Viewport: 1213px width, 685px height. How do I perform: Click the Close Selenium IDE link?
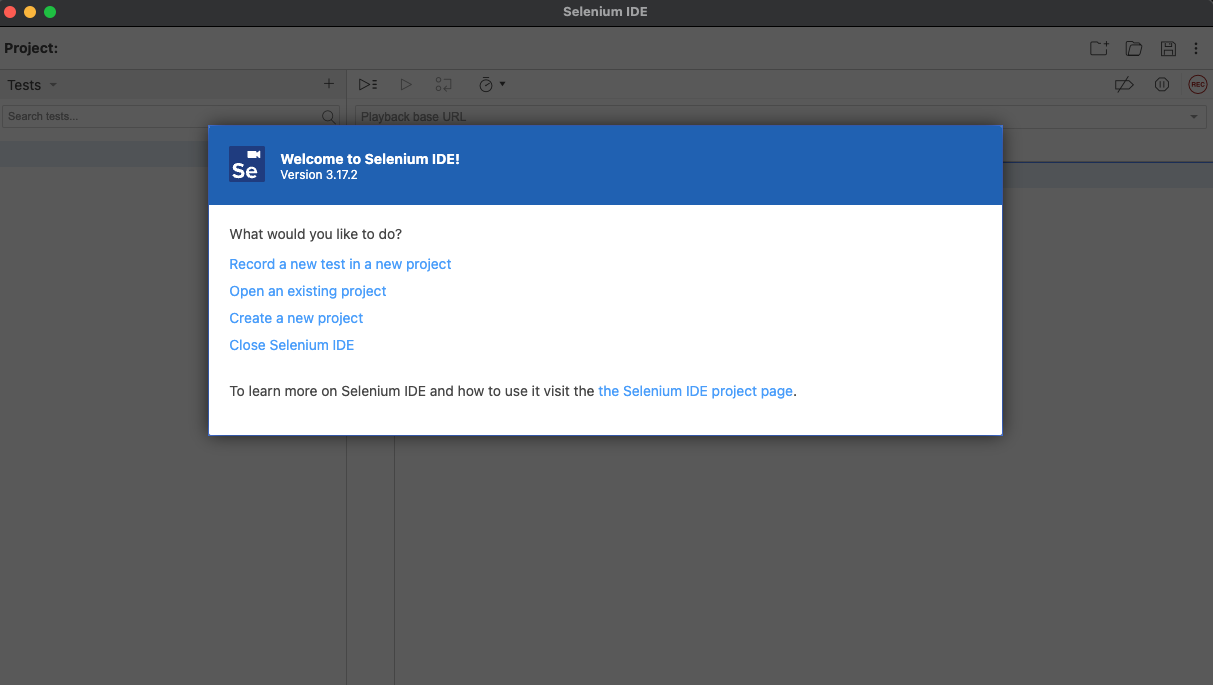point(292,345)
